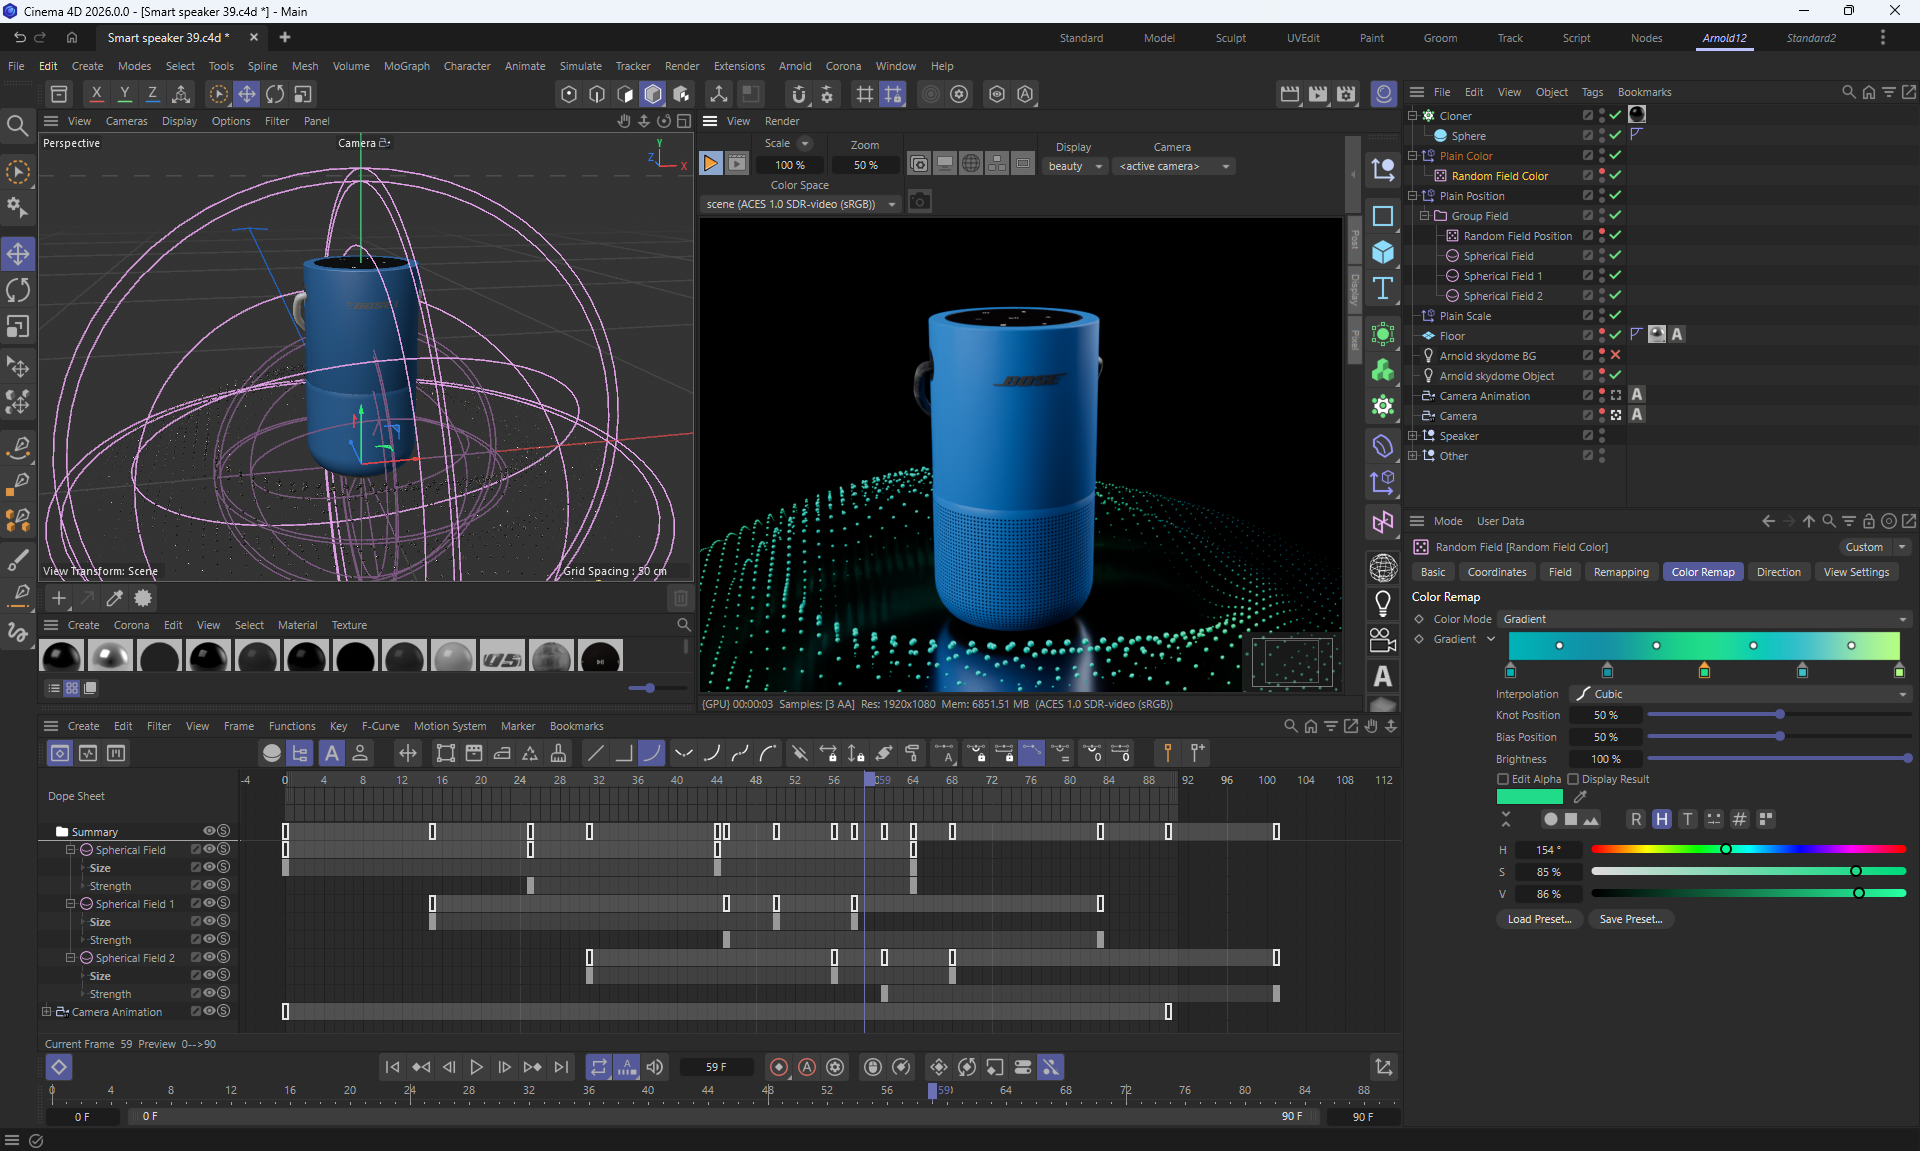Select the Move tool in left toolbar
The height and width of the screenshot is (1151, 1920).
pyautogui.click(x=18, y=254)
